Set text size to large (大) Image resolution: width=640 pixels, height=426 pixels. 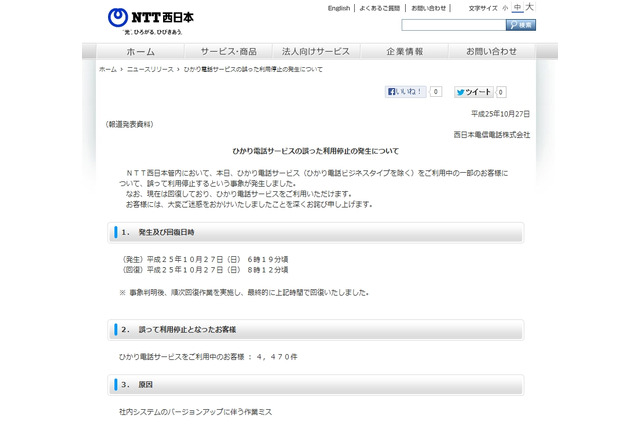[529, 7]
